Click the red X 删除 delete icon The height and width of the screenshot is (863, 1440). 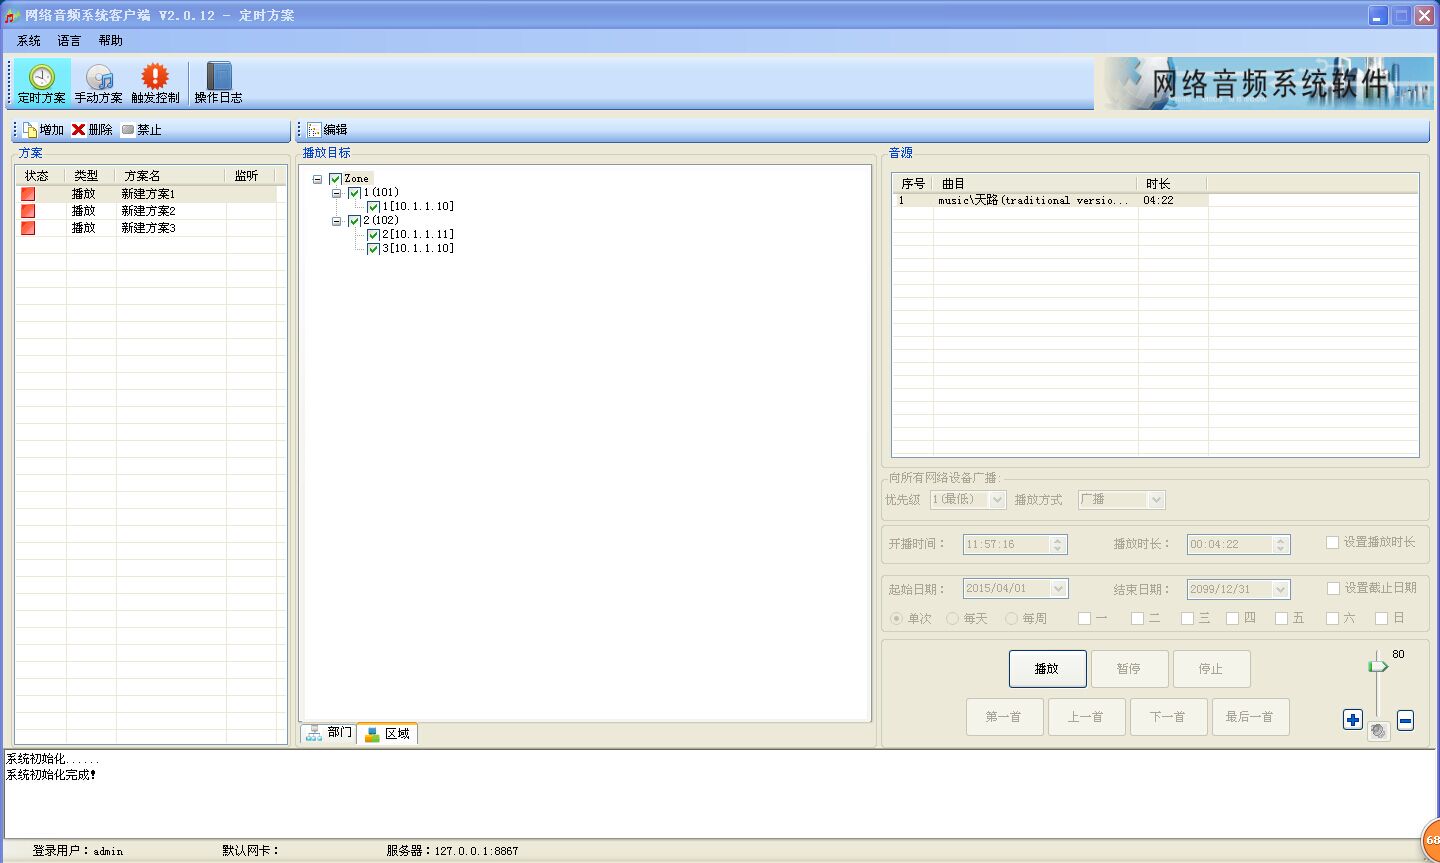79,130
